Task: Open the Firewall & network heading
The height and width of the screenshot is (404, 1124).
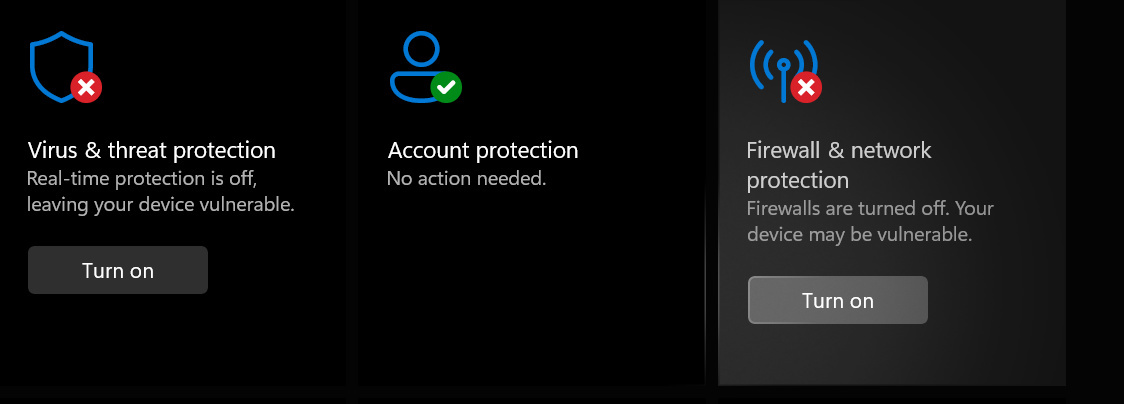Action: coord(839,151)
